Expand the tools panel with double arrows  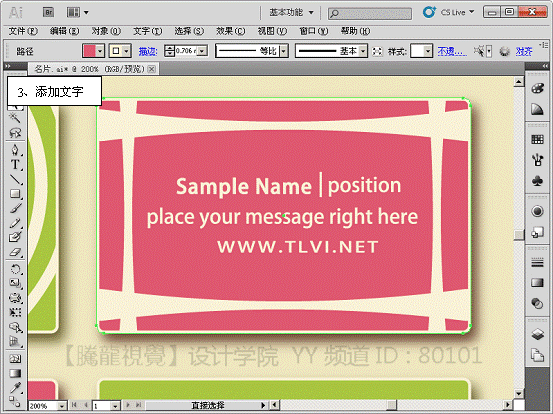[8, 66]
